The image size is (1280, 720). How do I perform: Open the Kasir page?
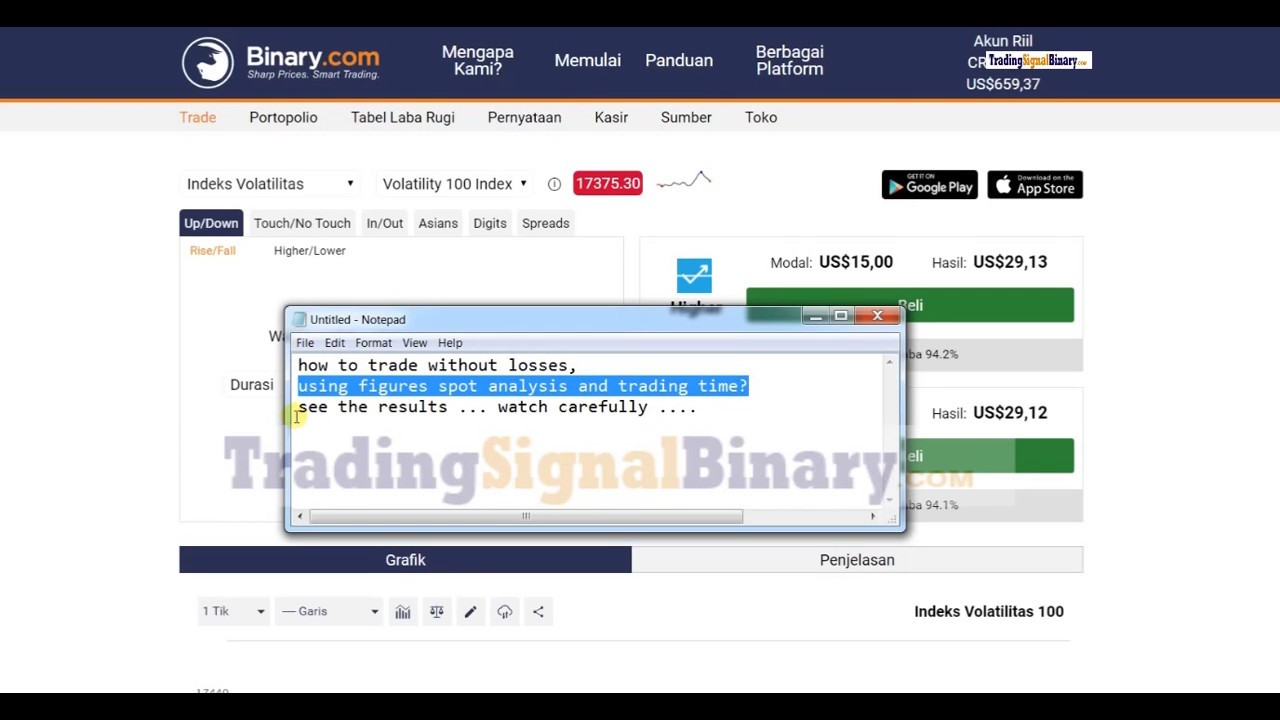click(x=611, y=117)
